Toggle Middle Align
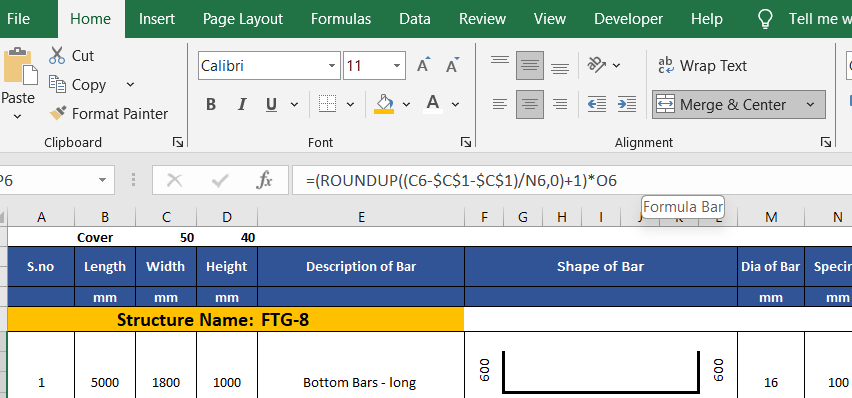The image size is (852, 398). tap(530, 66)
